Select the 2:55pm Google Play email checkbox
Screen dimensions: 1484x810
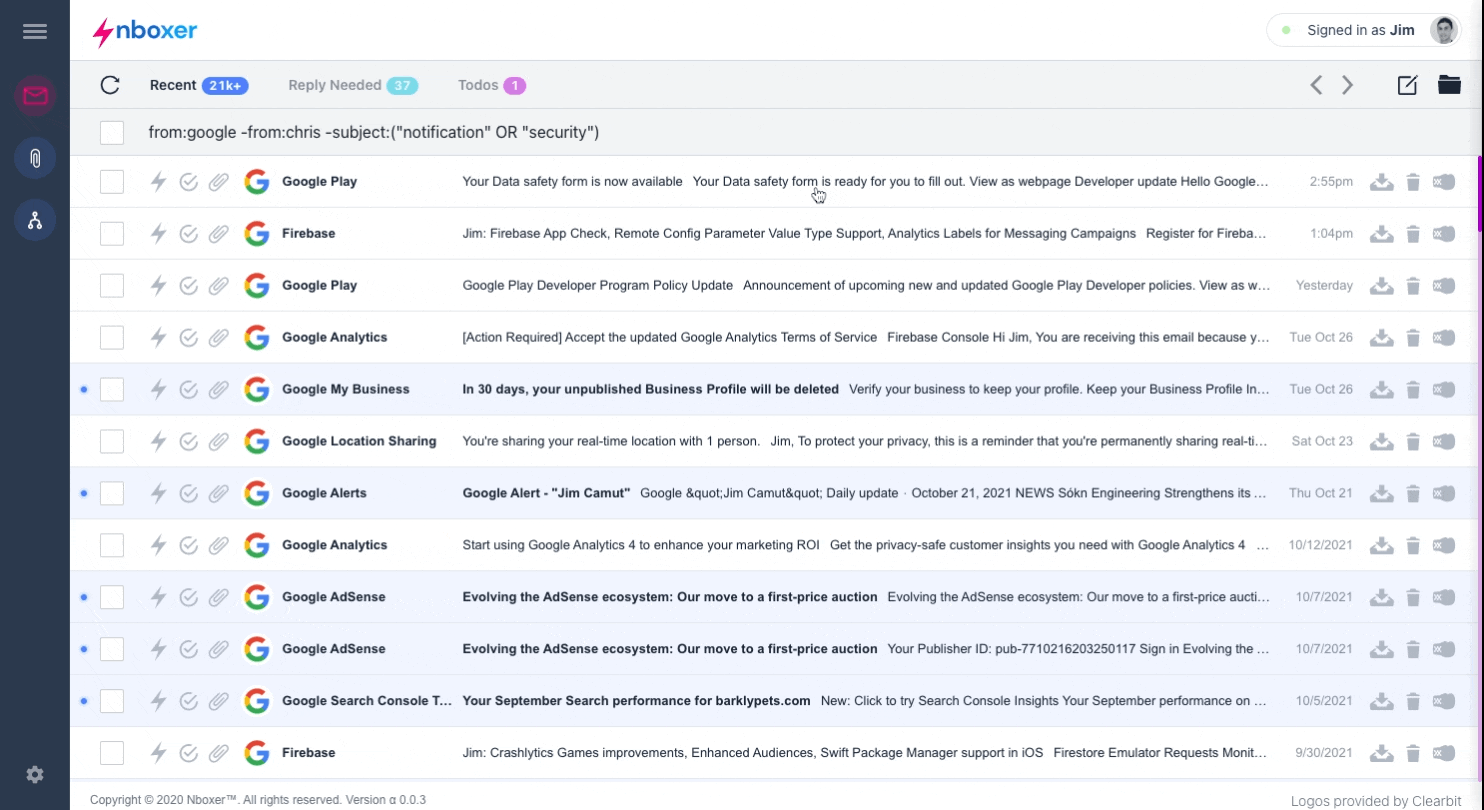[112, 182]
